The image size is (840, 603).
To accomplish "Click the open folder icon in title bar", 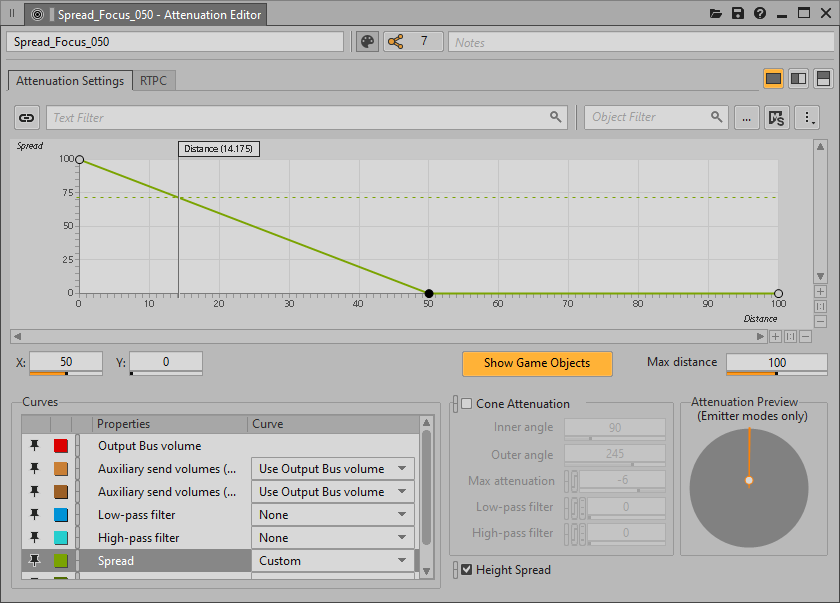I will [x=716, y=14].
